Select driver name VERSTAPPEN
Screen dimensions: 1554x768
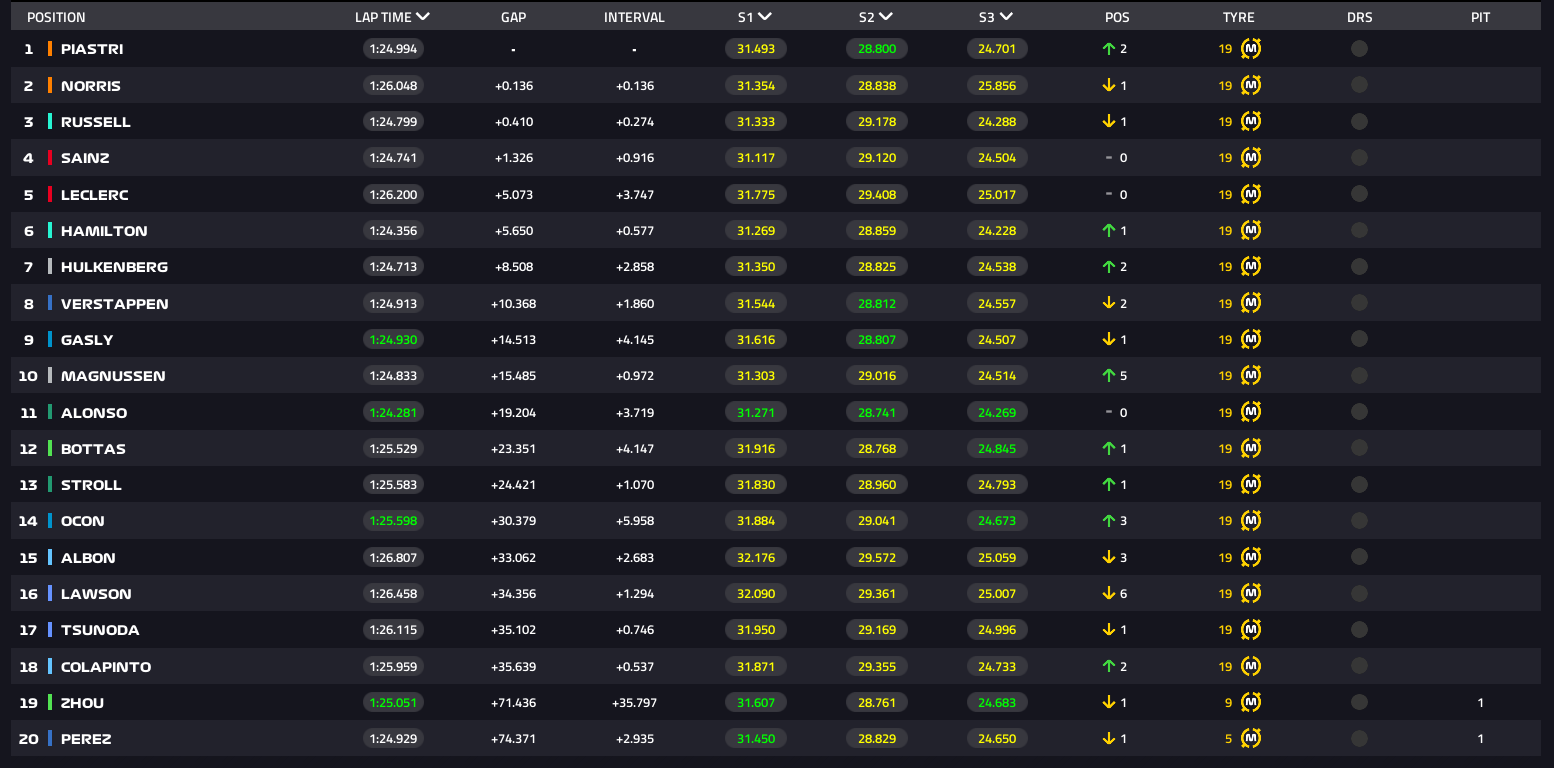tap(114, 304)
